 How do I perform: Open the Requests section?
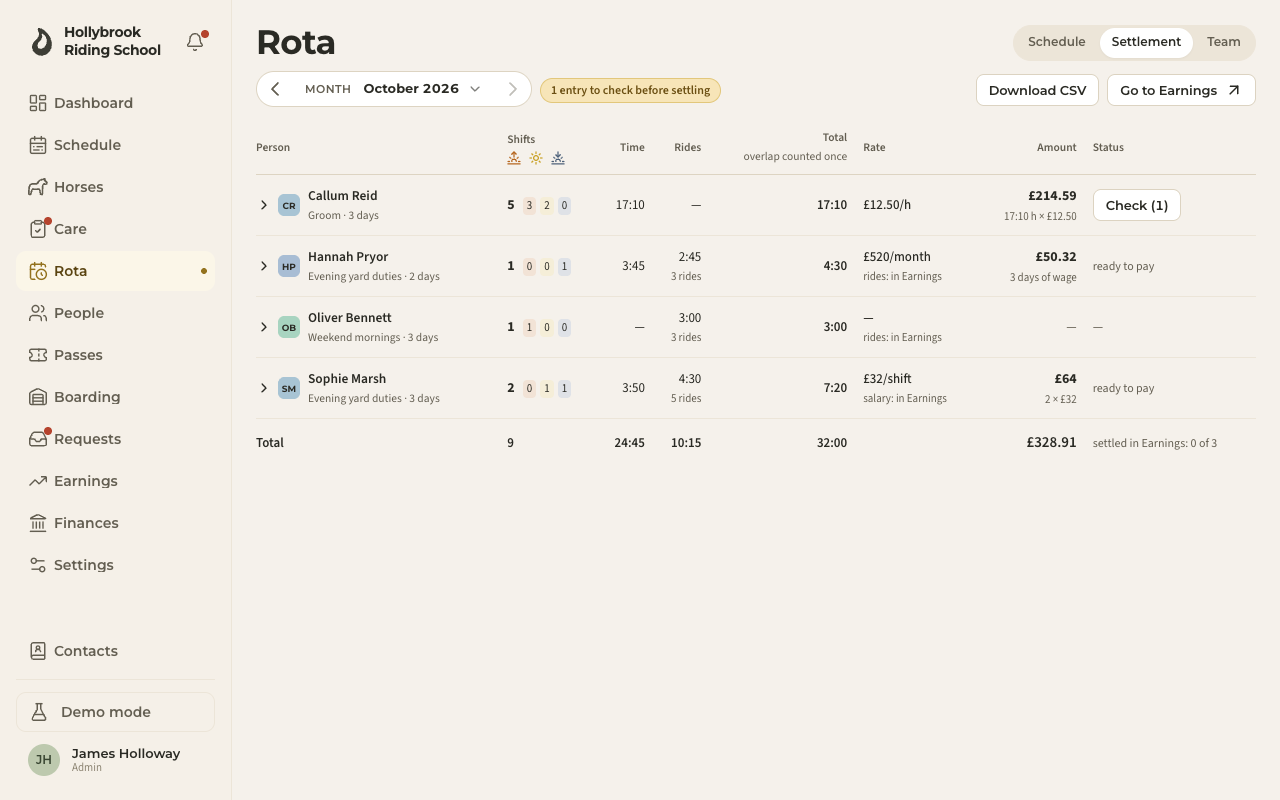(115, 439)
